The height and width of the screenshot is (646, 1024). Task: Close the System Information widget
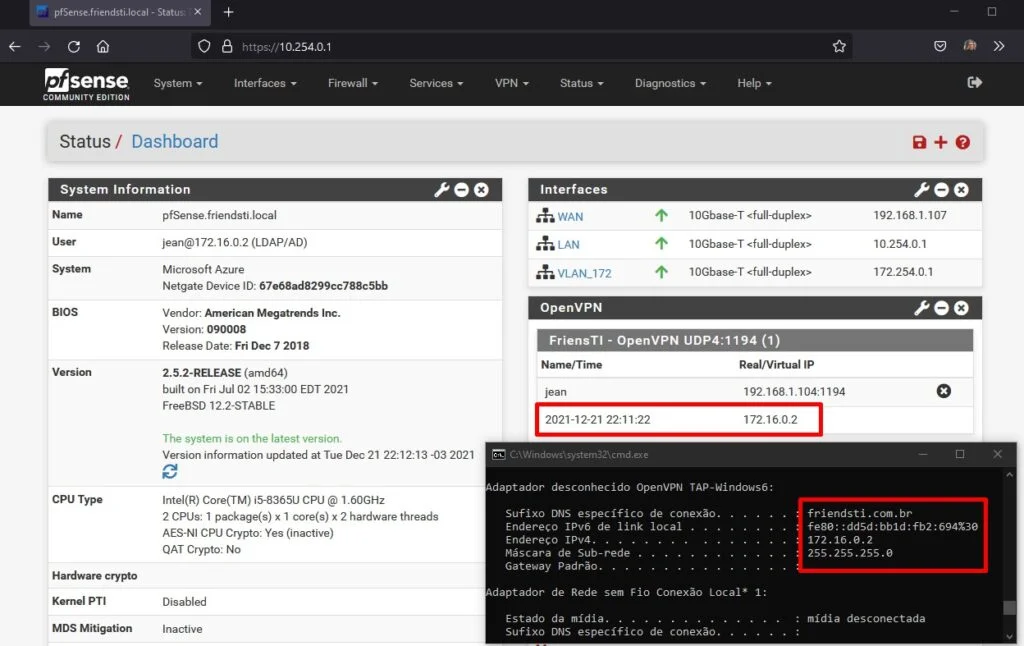481,189
